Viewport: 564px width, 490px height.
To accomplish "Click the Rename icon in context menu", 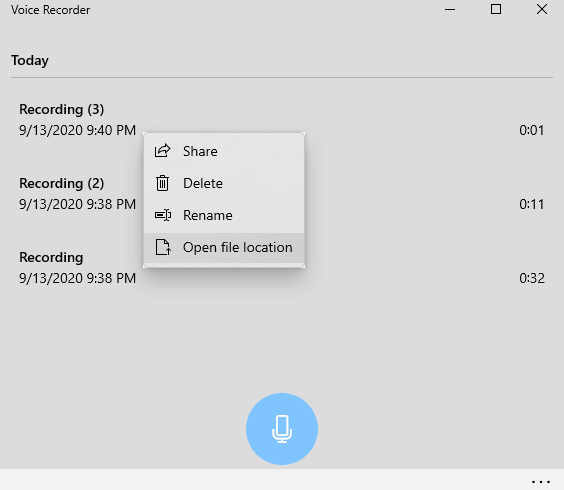I will (x=163, y=215).
